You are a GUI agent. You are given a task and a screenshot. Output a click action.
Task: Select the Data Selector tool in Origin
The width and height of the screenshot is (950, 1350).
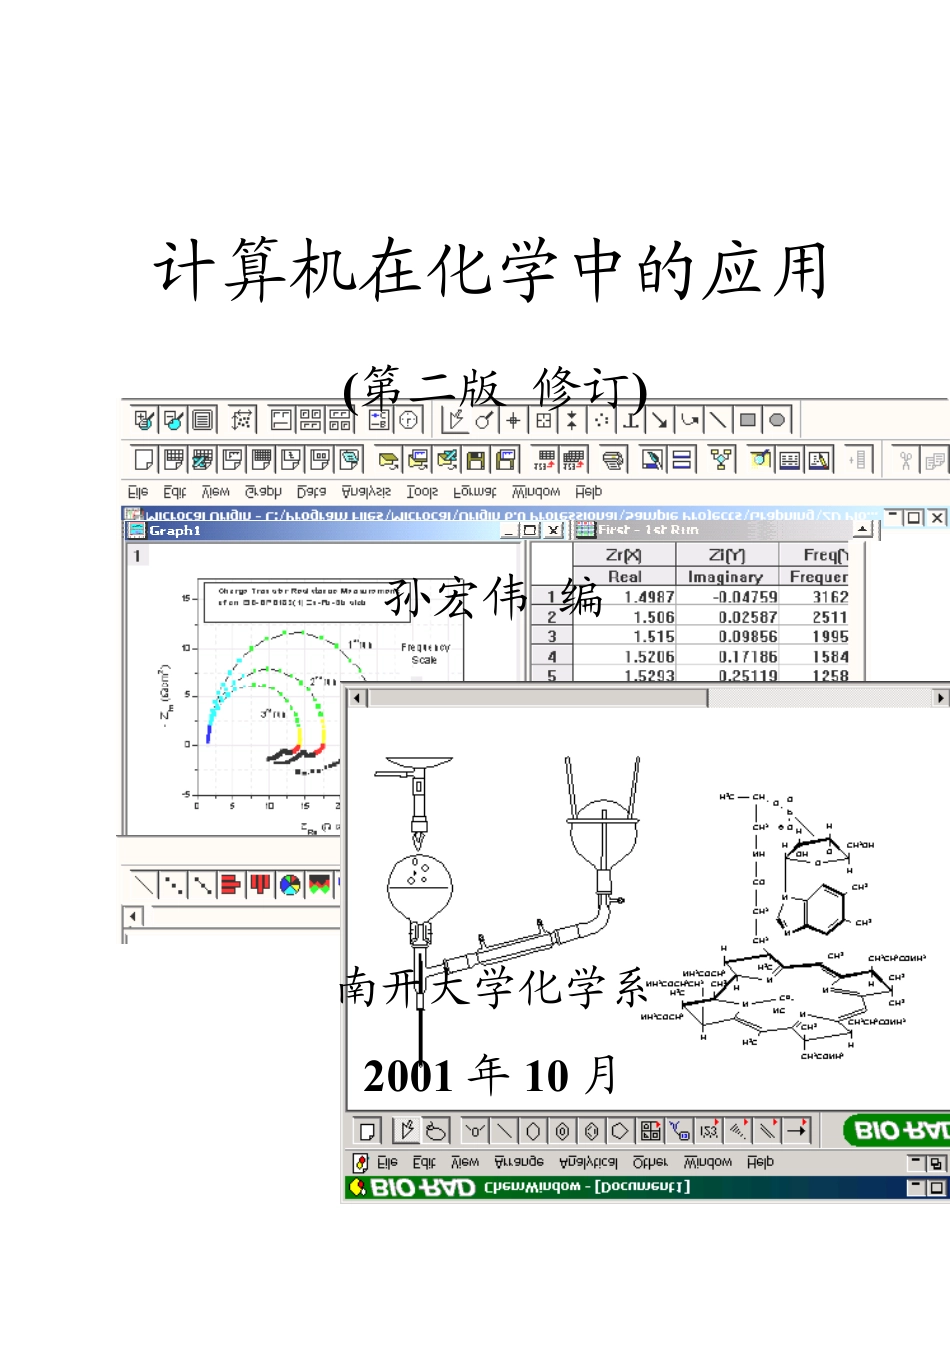[572, 420]
